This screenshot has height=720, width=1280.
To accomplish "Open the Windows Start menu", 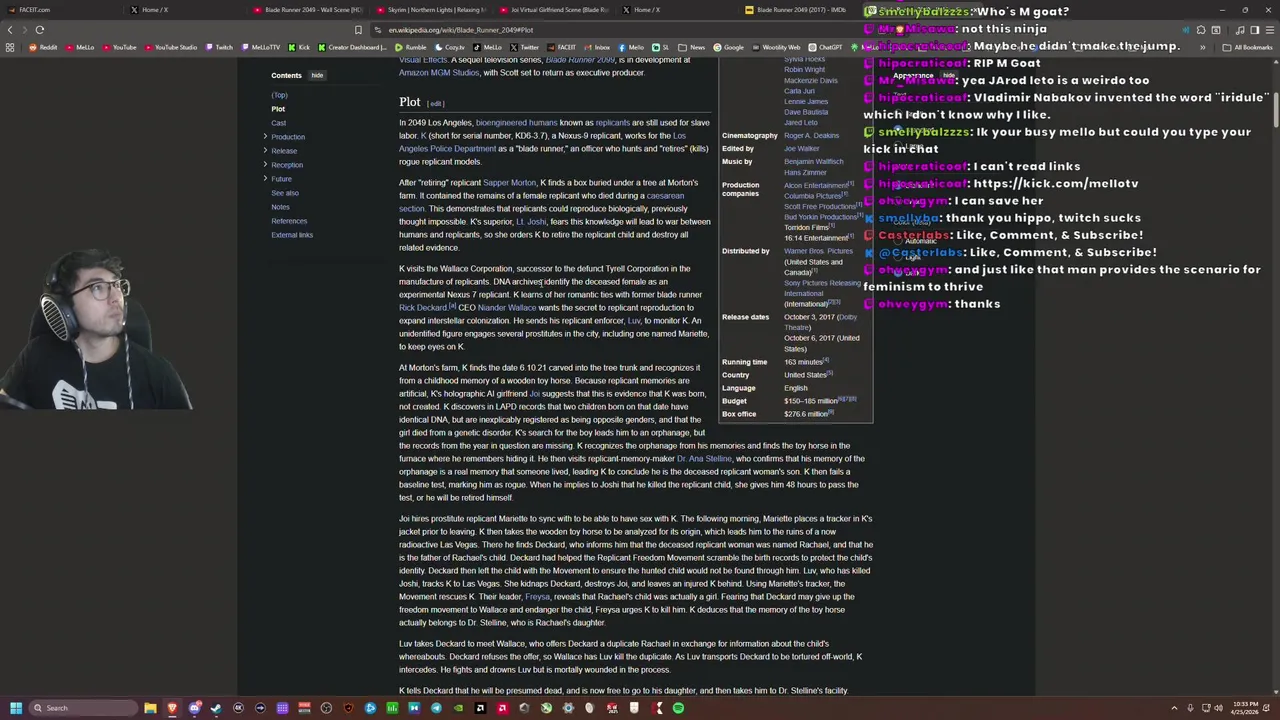I will (15, 708).
